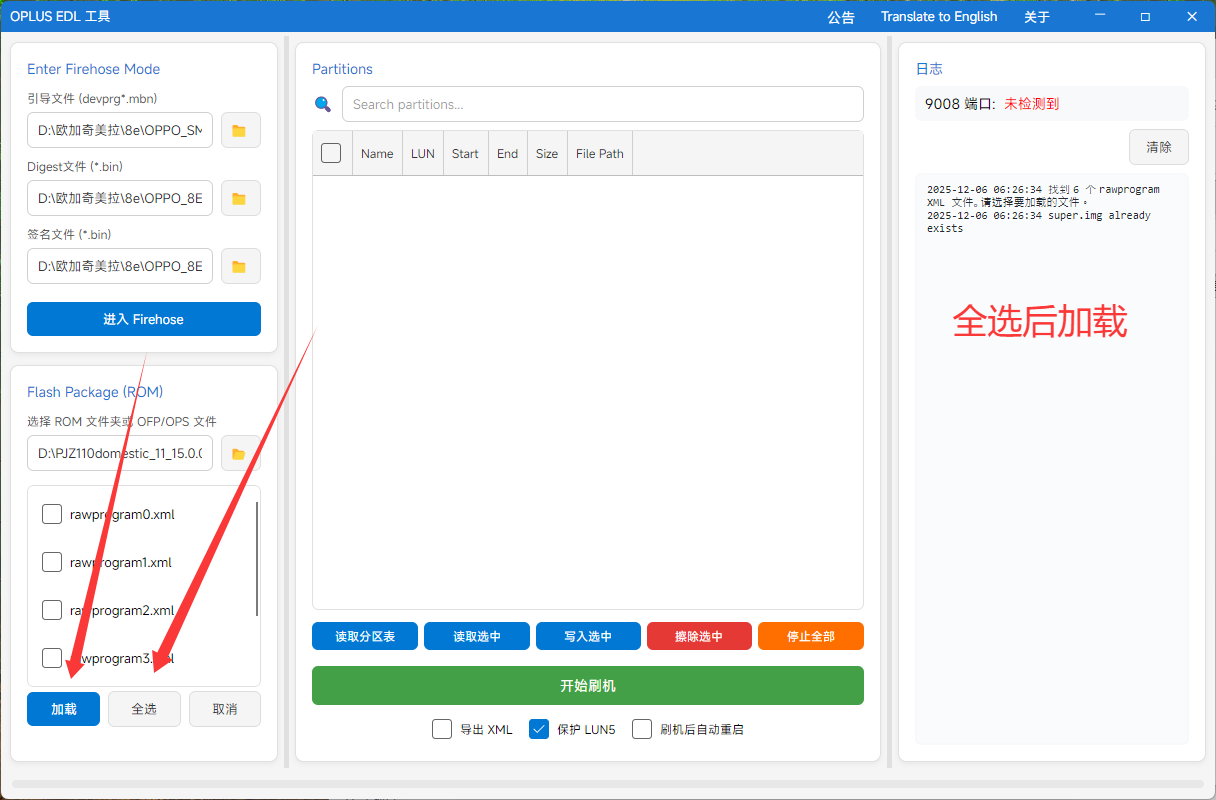Click the partition search magnifier icon

coord(323,104)
